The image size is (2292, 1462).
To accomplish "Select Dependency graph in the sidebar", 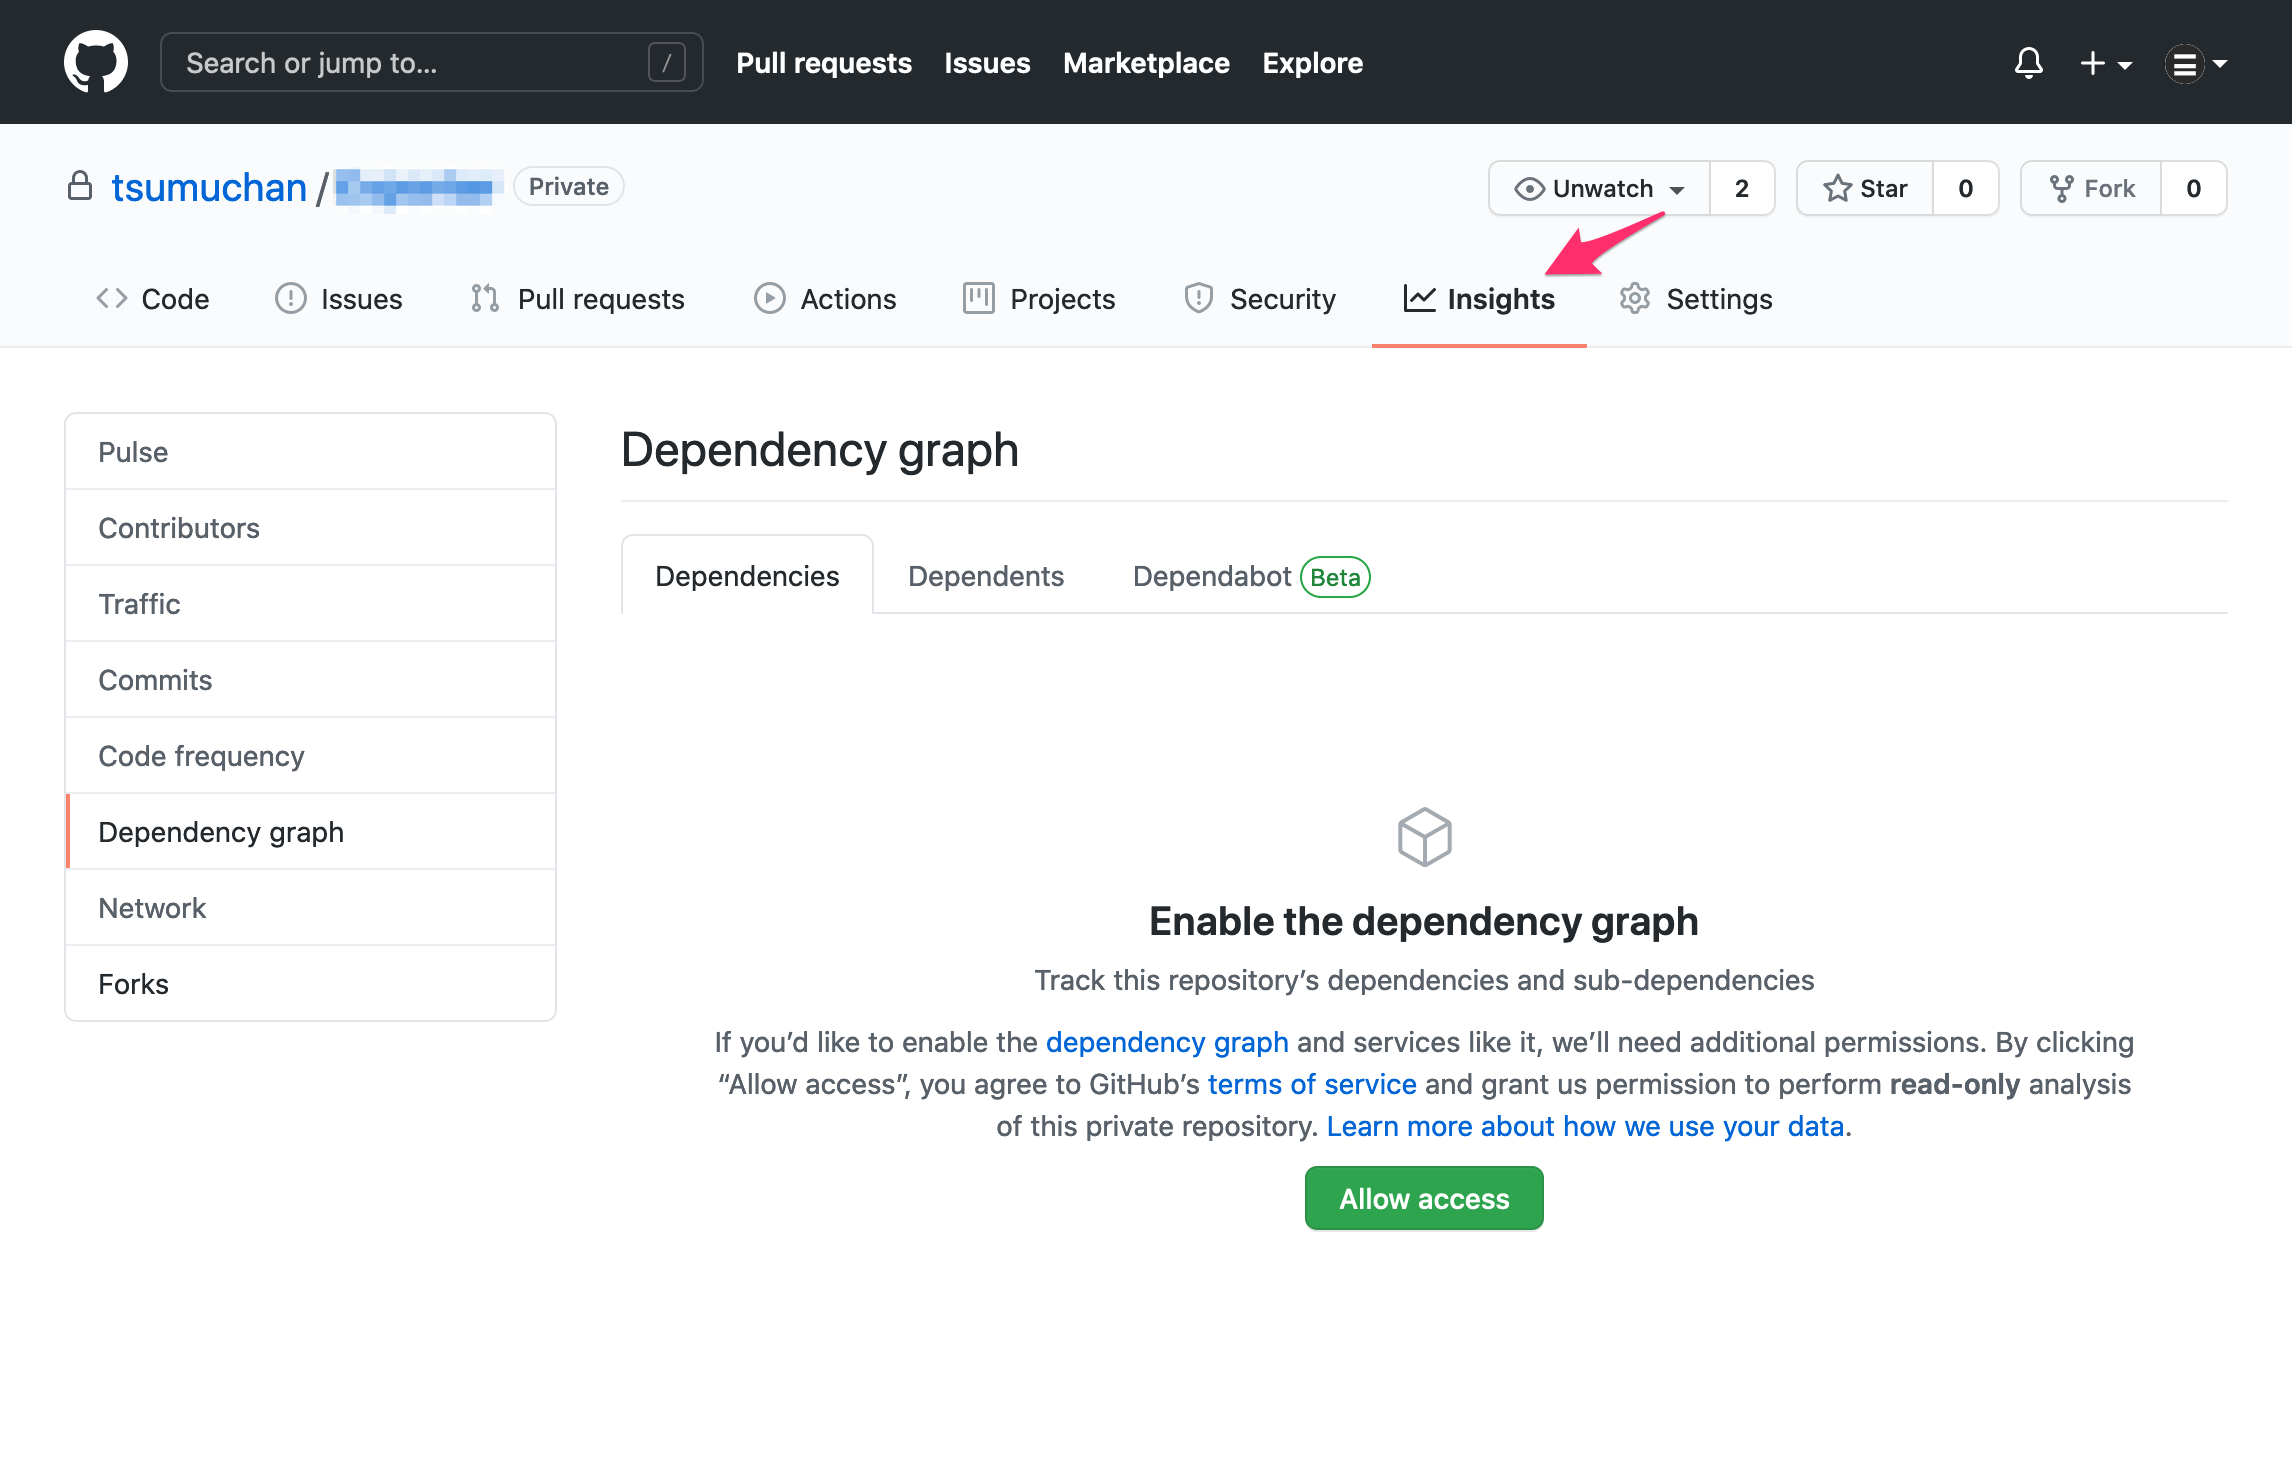I will click(x=310, y=832).
